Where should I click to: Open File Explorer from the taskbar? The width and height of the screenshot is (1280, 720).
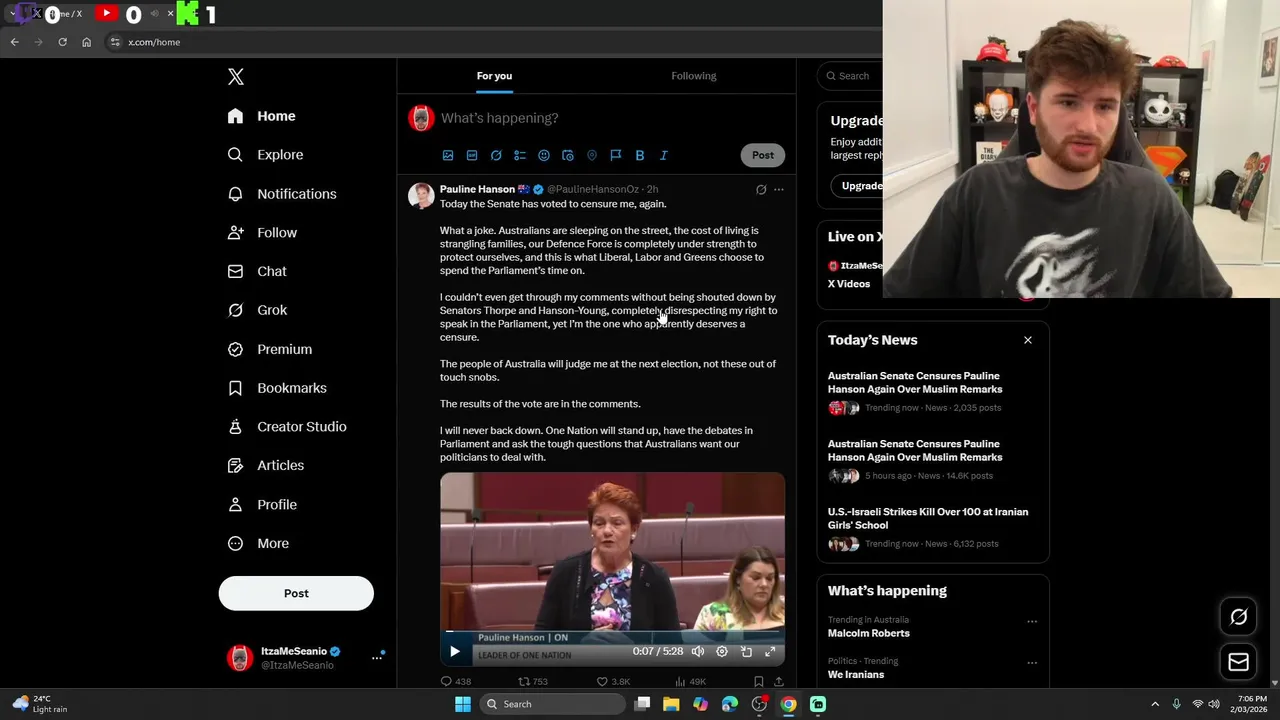pyautogui.click(x=671, y=704)
